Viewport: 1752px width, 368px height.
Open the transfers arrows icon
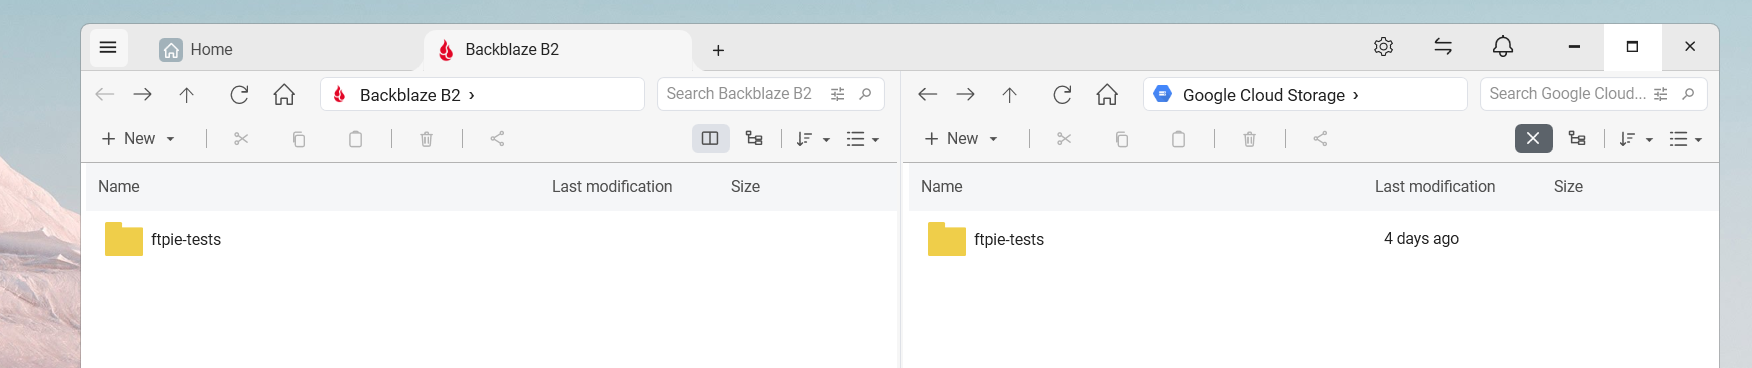pos(1443,47)
